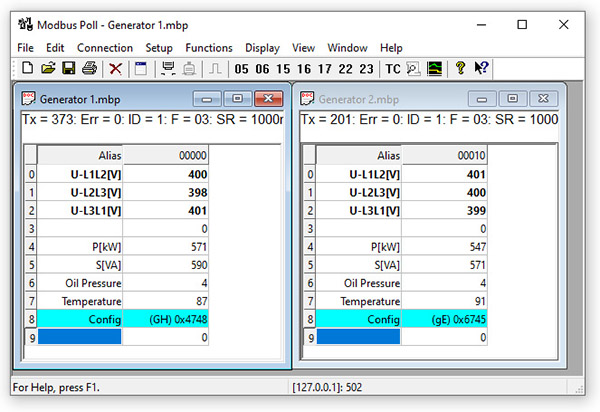
Task: Open the Connection menu
Action: (104, 47)
